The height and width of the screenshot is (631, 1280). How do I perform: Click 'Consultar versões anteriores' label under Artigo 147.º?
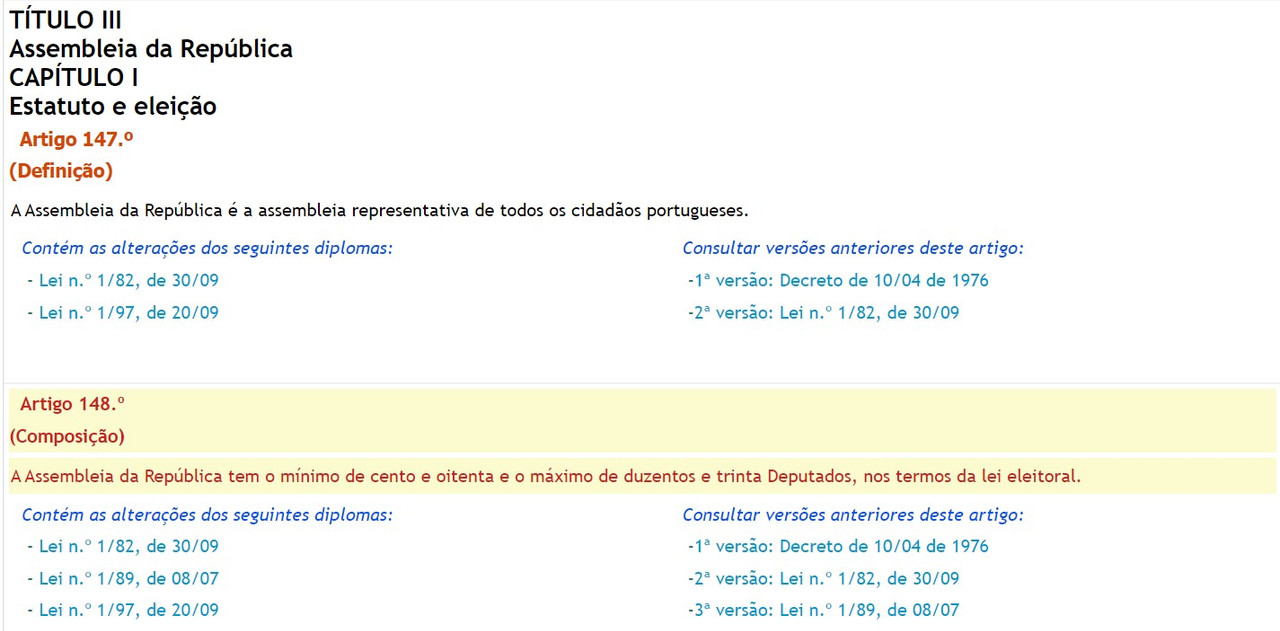pyautogui.click(x=853, y=248)
